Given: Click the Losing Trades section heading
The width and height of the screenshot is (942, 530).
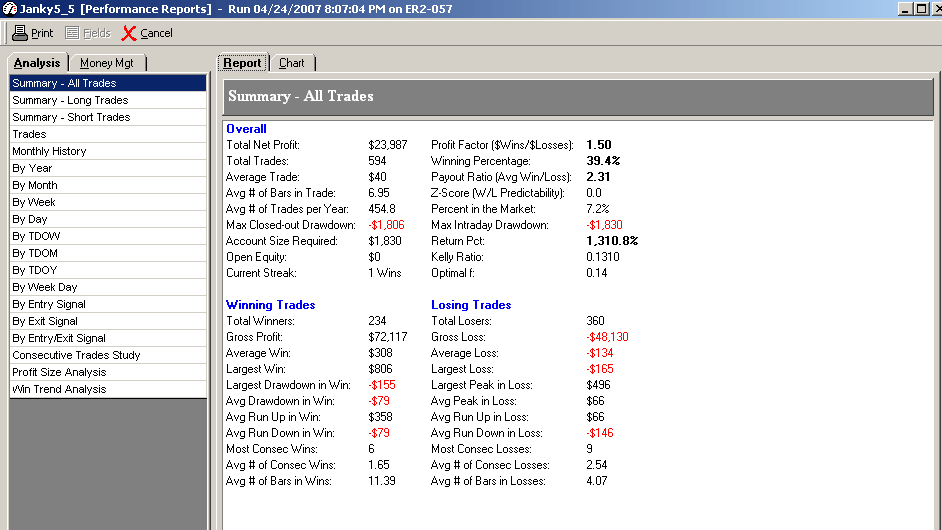Looking at the screenshot, I should pyautogui.click(x=471, y=305).
